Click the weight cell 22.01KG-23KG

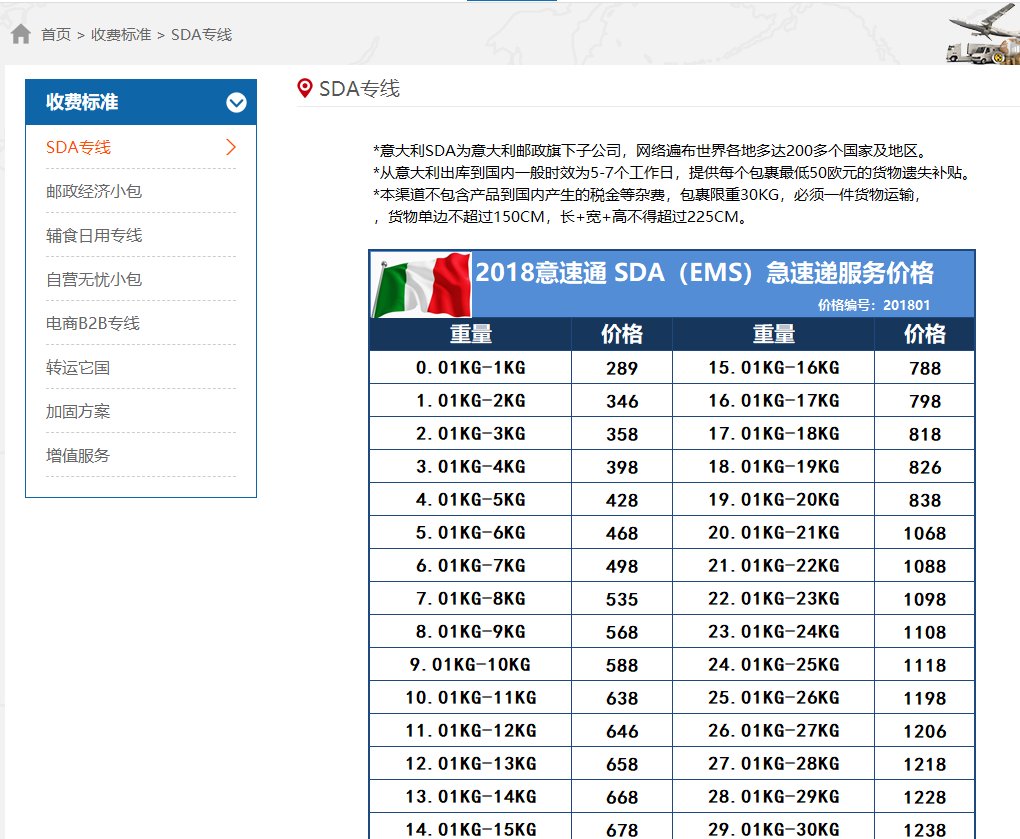[x=774, y=598]
